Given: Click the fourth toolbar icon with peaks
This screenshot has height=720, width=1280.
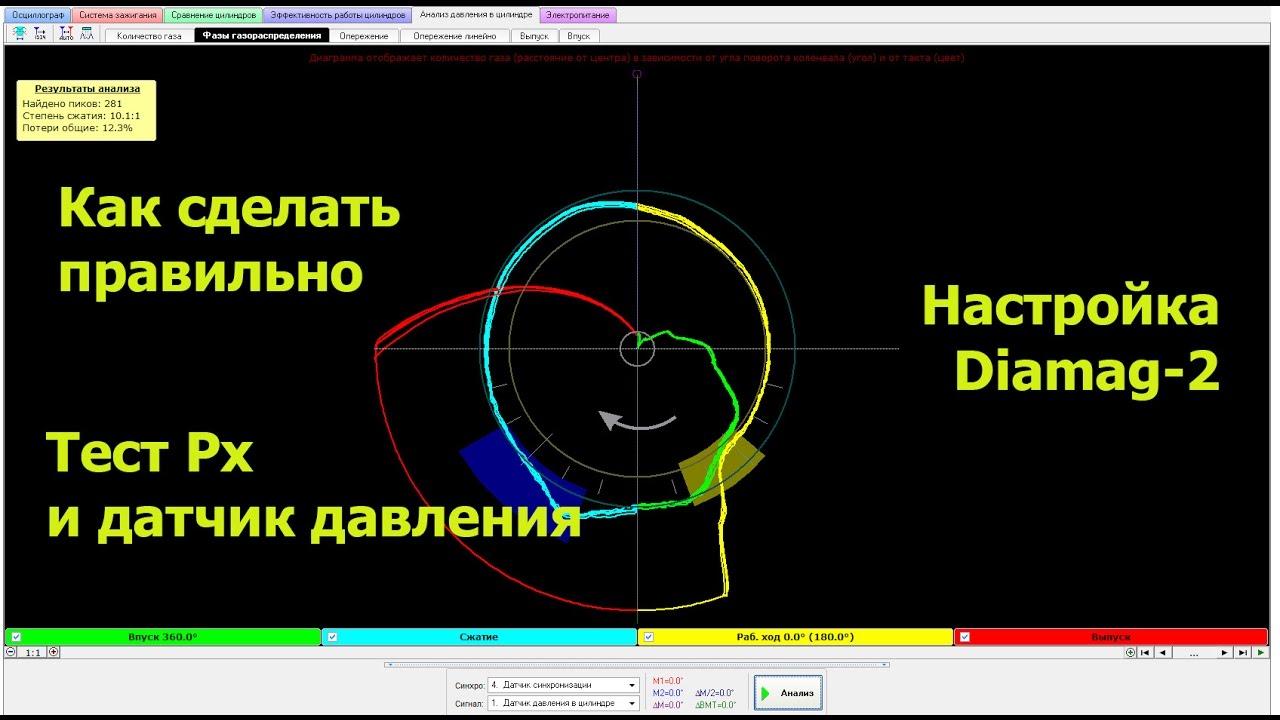Looking at the screenshot, I should (87, 34).
